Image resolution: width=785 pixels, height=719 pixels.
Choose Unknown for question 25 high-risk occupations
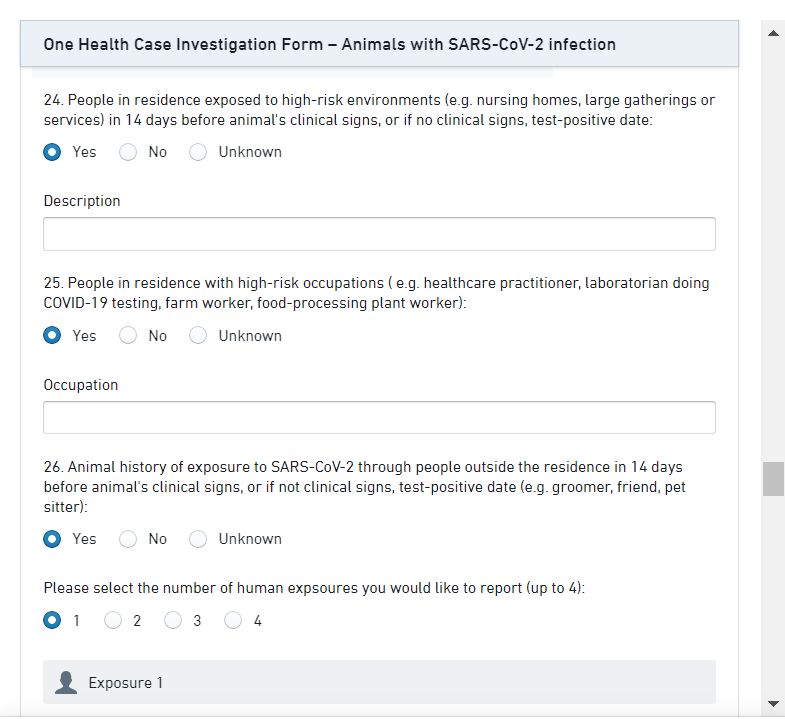click(198, 336)
